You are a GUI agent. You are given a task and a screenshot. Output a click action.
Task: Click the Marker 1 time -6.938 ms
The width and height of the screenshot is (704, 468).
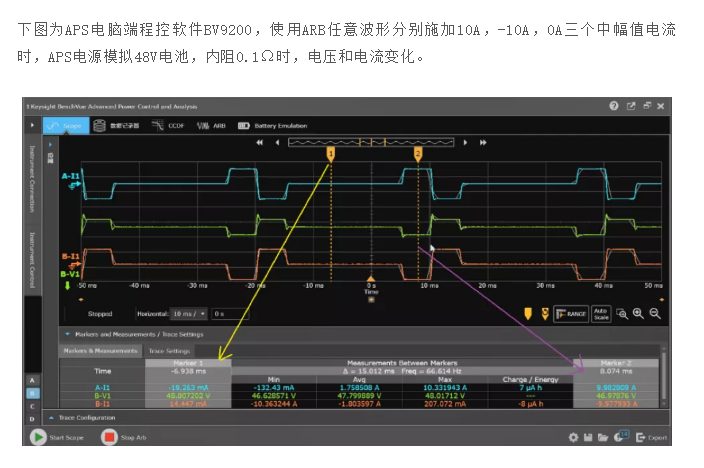188,371
